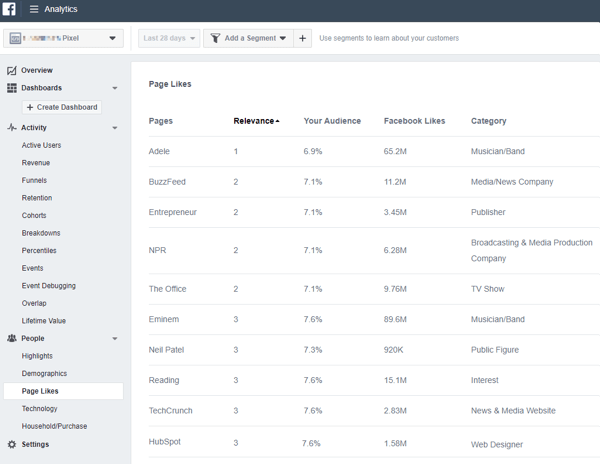Click the Activity pulse icon

click(x=12, y=127)
